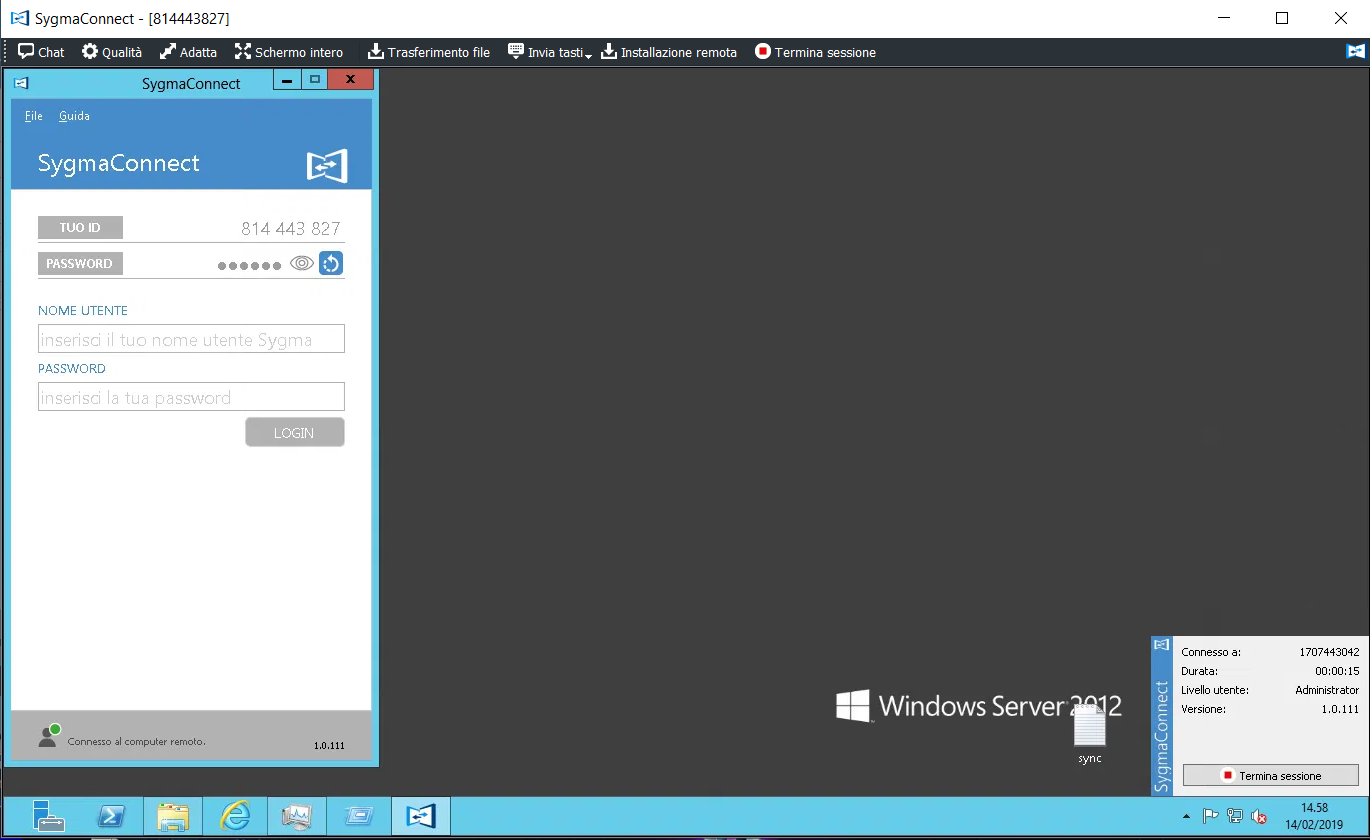Image resolution: width=1370 pixels, height=840 pixels.
Task: Open Trasferimento file
Action: [429, 52]
